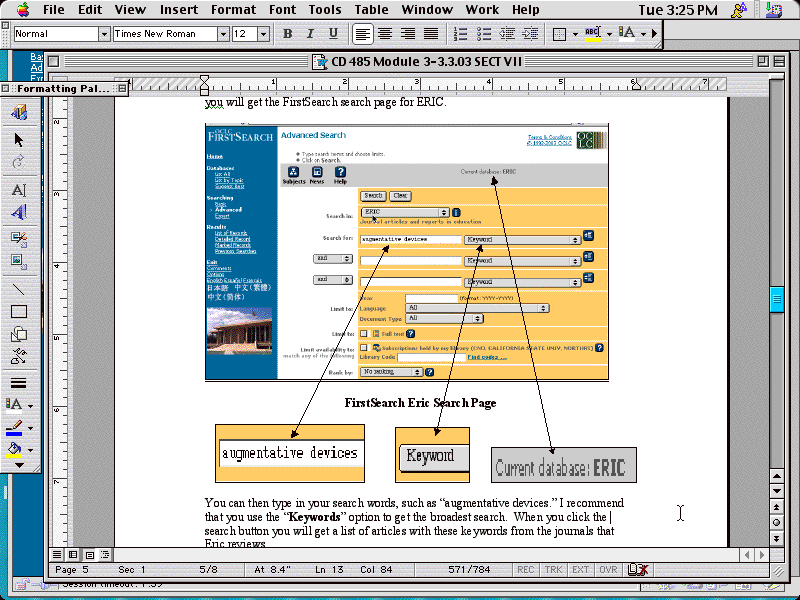Expand more drawing toolbar buttons
Image resolution: width=800 pixels, height=600 pixels.
click(19, 465)
